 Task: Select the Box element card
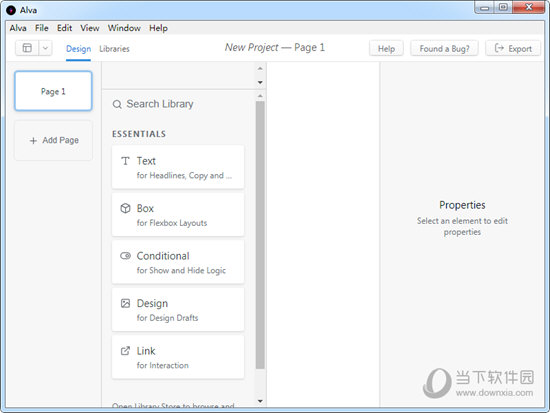point(178,214)
